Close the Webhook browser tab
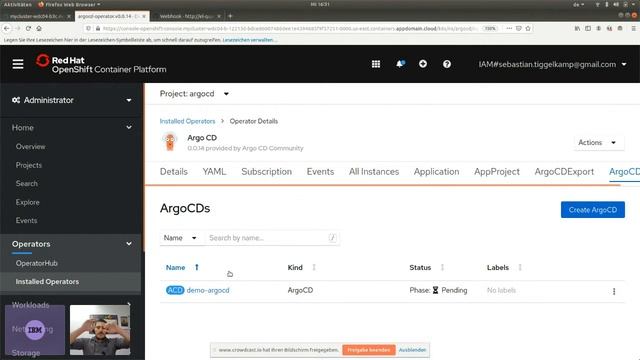The width and height of the screenshot is (640, 360). point(219,16)
